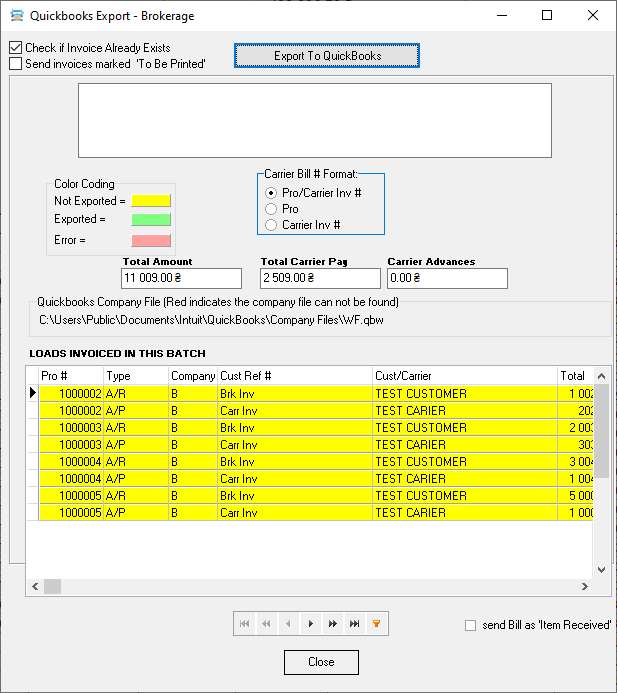
Task: Click the next page double-arrow icon
Action: pyautogui.click(x=332, y=623)
